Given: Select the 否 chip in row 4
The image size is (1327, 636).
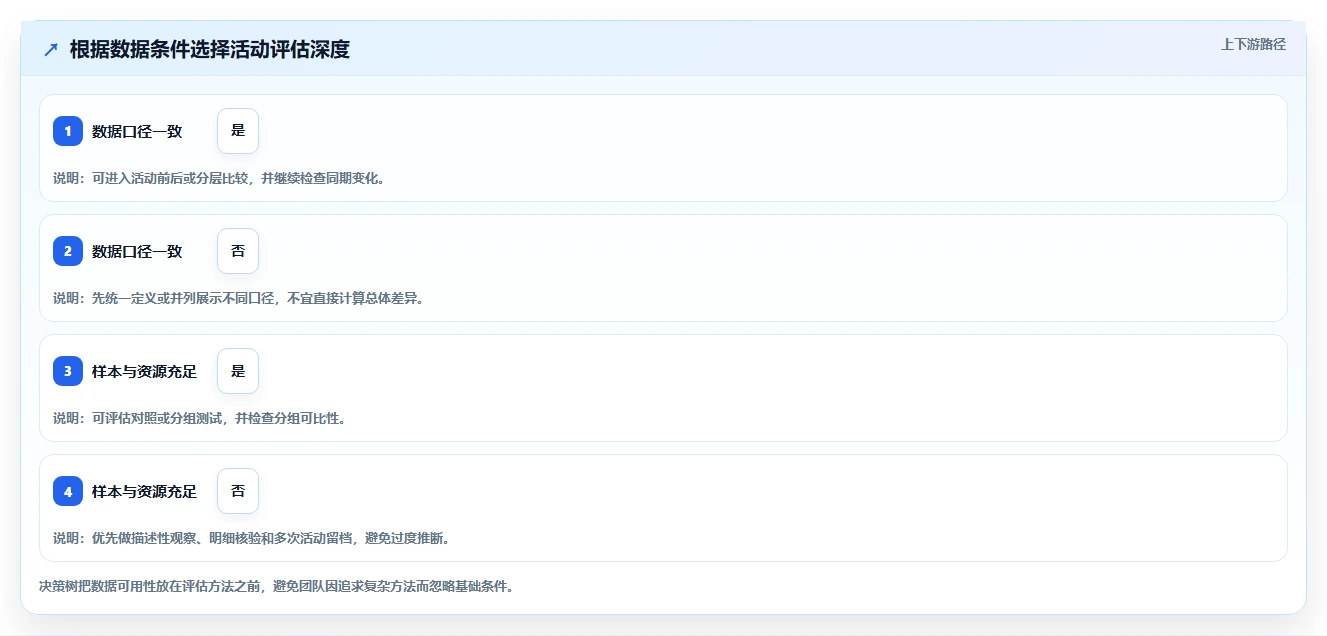Looking at the screenshot, I should click(238, 491).
